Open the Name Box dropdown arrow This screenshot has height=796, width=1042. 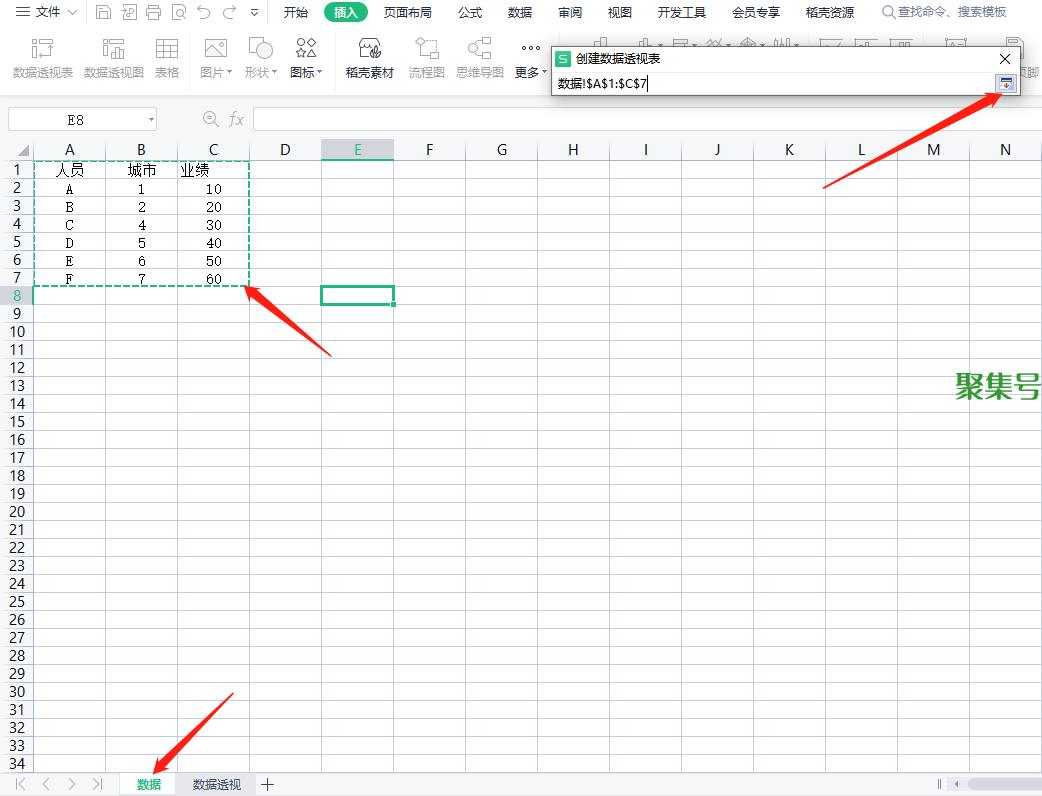tap(151, 120)
